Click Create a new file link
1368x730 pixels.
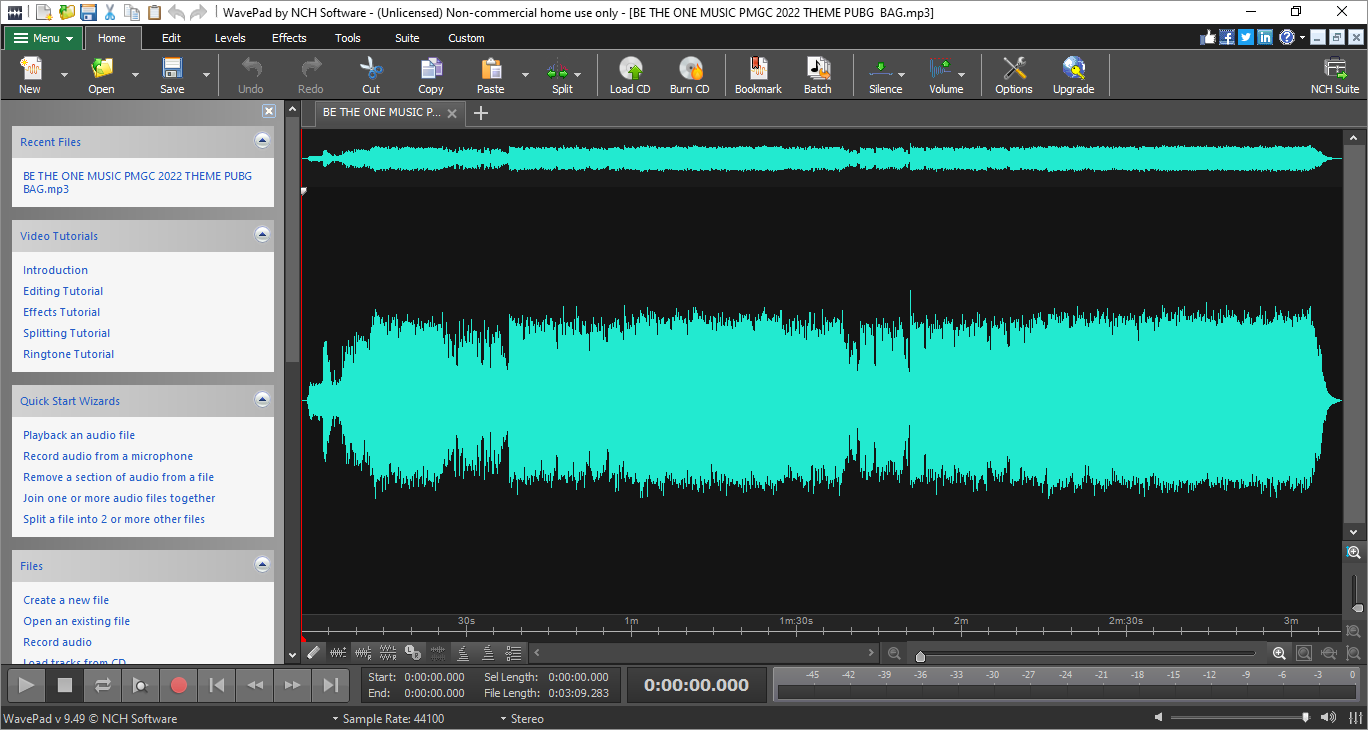click(x=66, y=600)
